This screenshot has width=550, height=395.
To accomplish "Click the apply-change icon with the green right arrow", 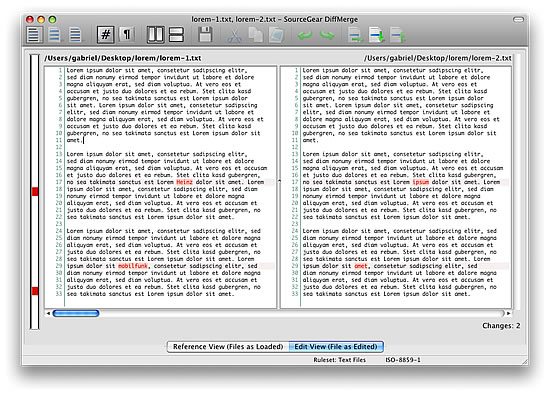I will pyautogui.click(x=355, y=35).
